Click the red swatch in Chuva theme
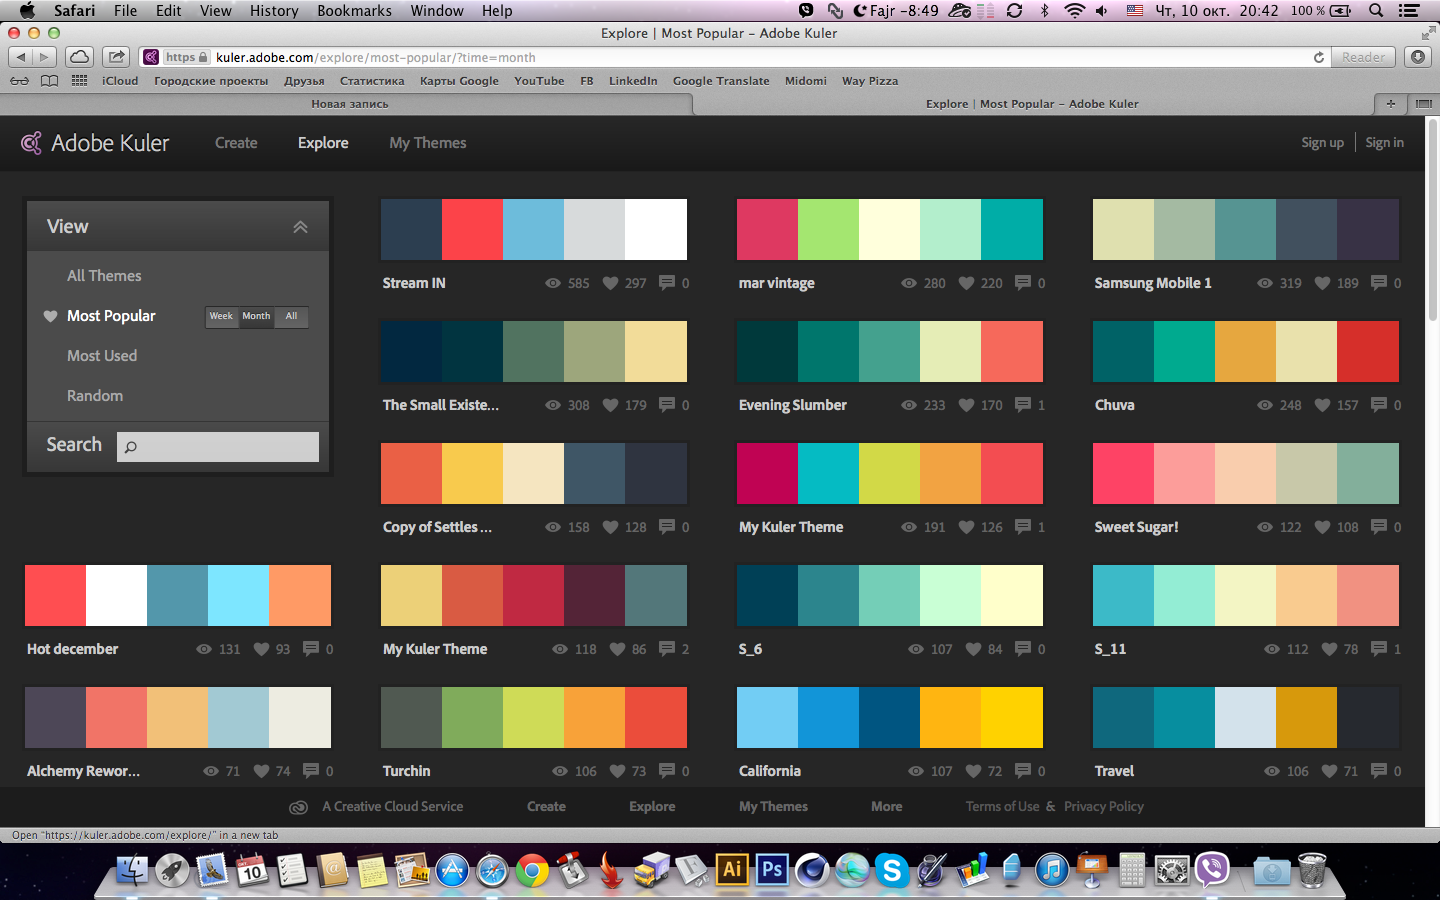1440x900 pixels. click(1368, 351)
